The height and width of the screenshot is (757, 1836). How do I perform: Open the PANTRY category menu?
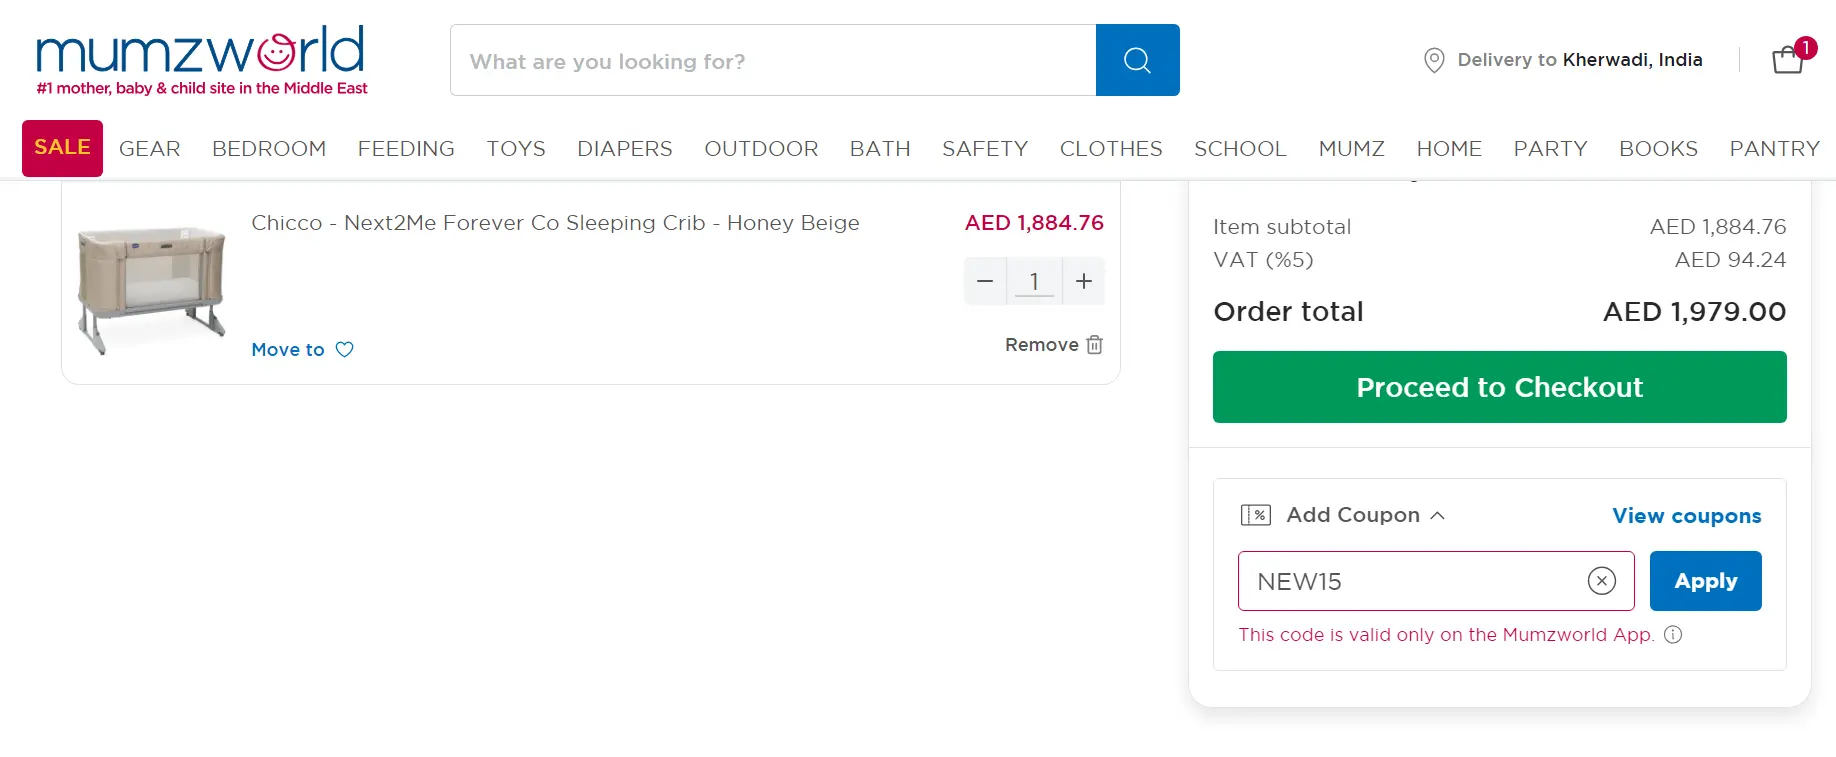point(1774,149)
